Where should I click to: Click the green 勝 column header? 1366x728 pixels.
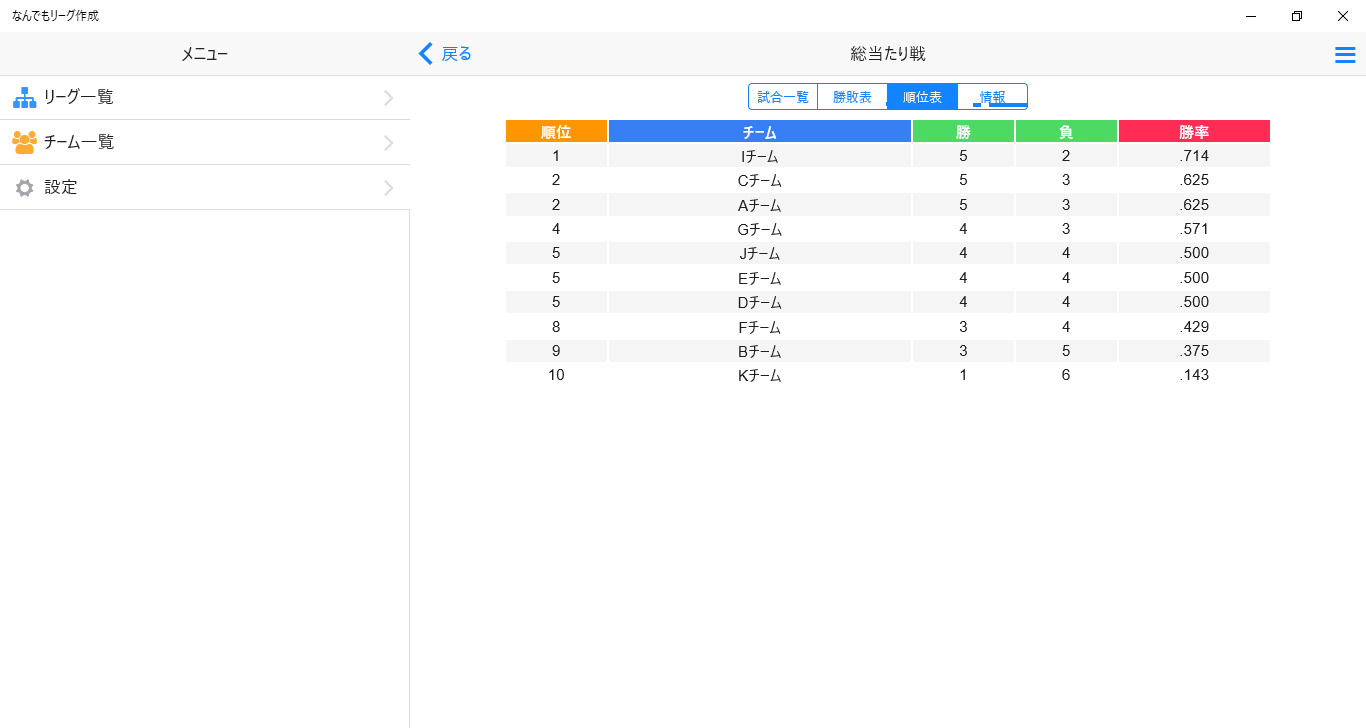[x=963, y=132]
